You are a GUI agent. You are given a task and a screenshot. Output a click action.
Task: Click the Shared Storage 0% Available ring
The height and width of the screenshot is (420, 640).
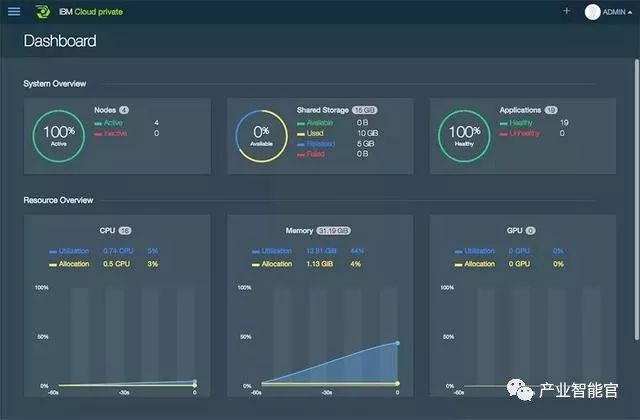pos(261,136)
